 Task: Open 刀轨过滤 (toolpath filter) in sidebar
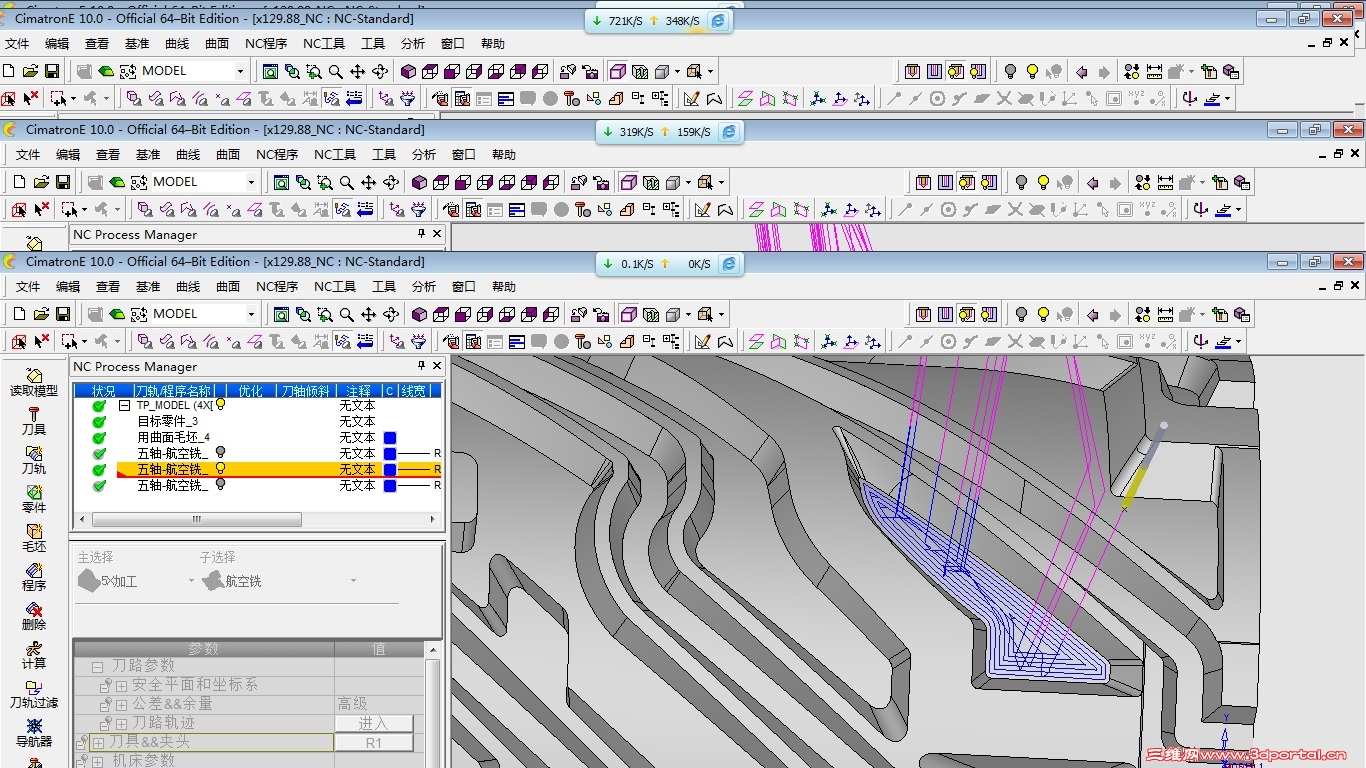point(34,694)
